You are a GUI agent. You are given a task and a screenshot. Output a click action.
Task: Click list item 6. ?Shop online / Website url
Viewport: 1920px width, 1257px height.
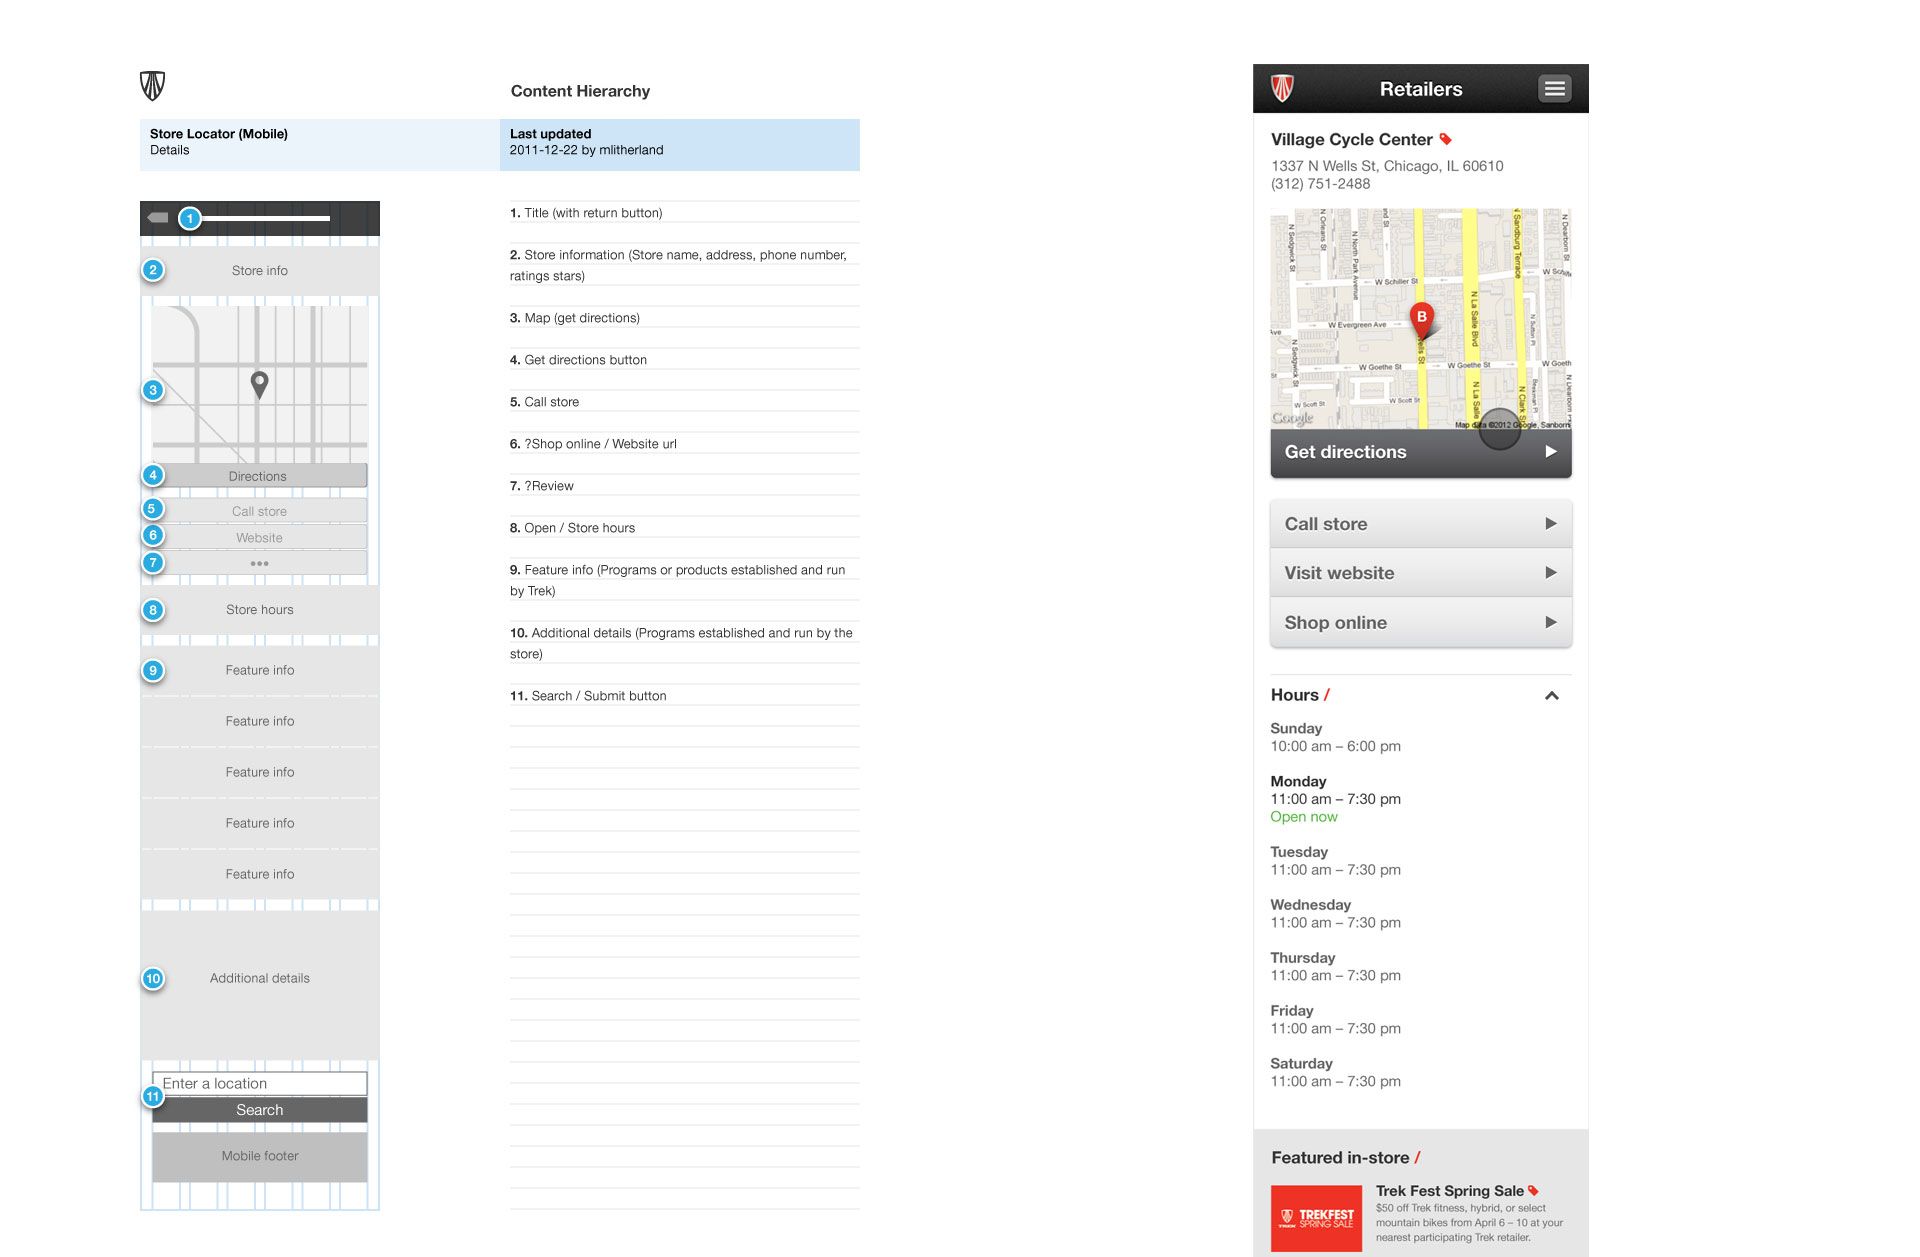pos(593,444)
